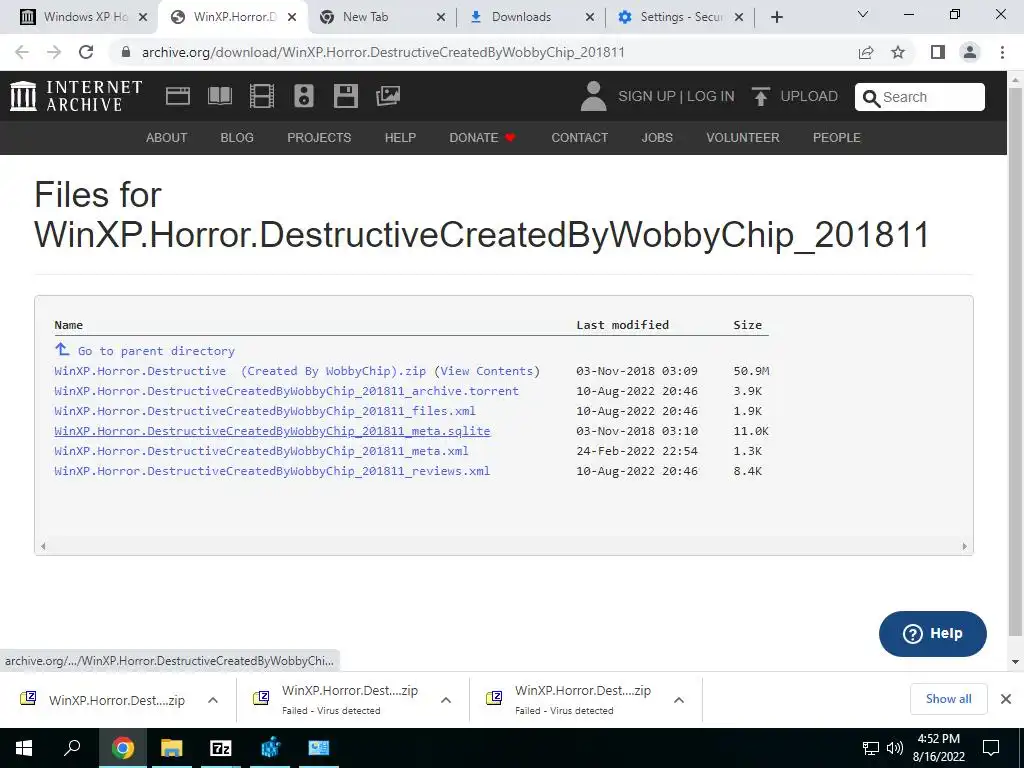Expand options for the third failed download
This screenshot has height=768, width=1024.
point(679,700)
